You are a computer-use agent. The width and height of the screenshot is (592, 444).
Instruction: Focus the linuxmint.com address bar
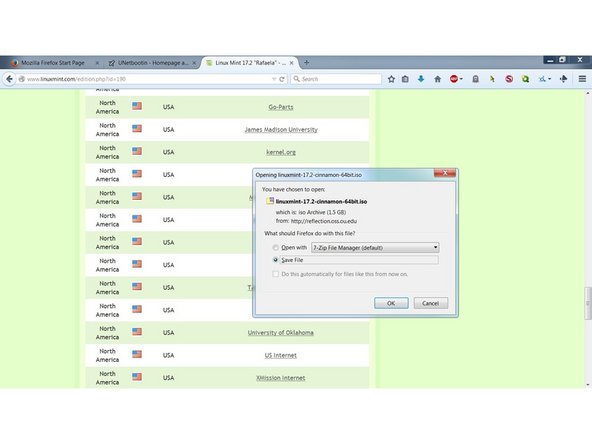click(x=147, y=79)
